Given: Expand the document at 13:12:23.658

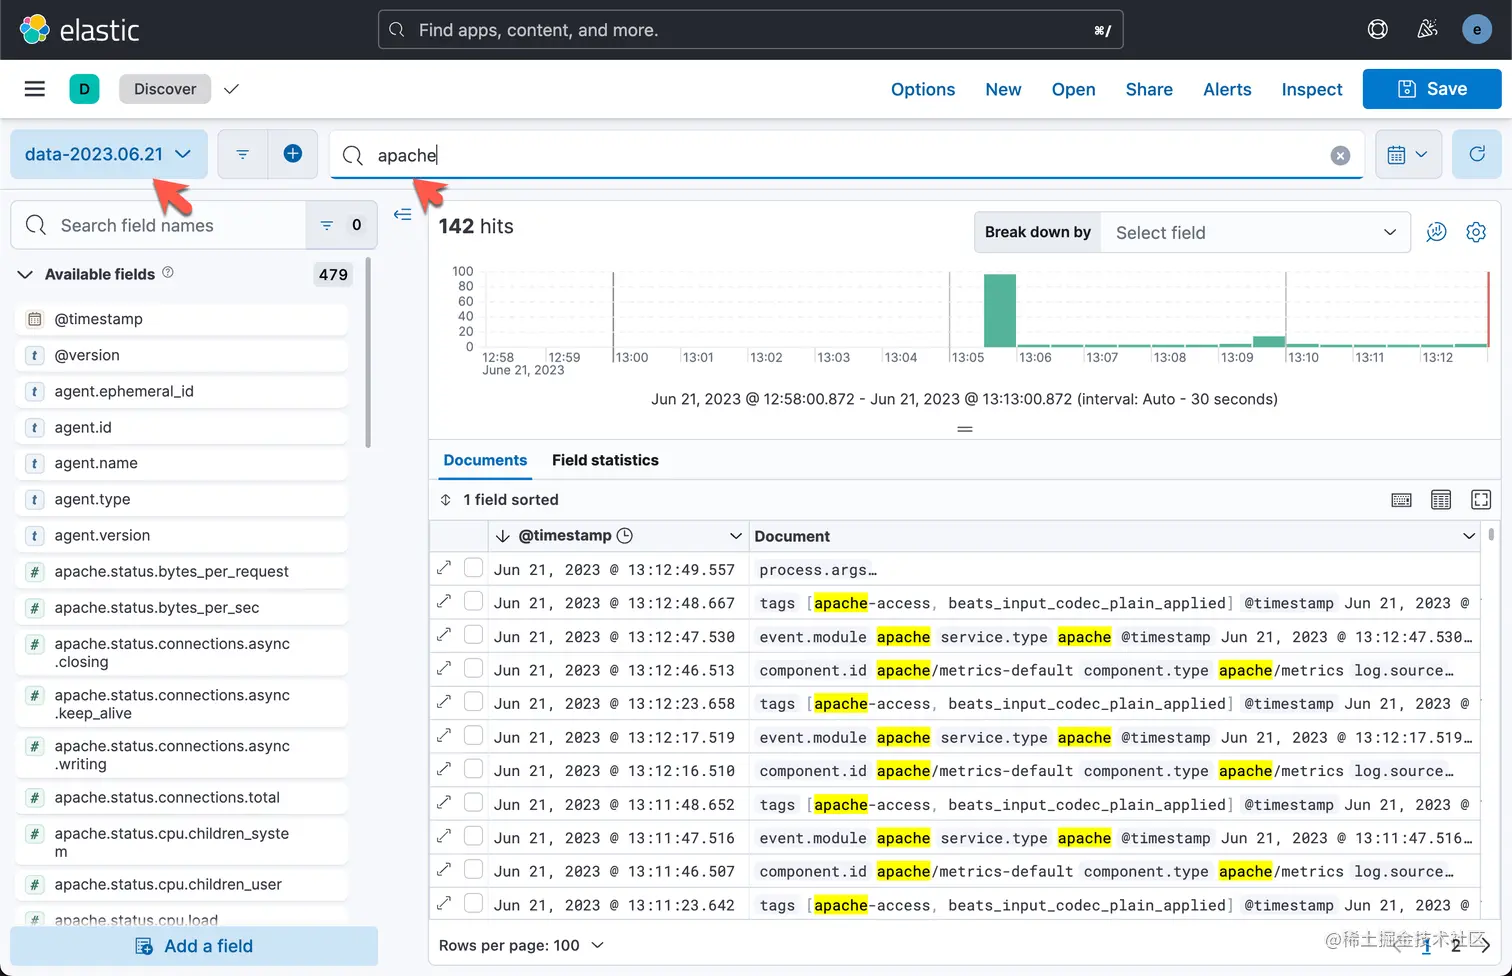Looking at the screenshot, I should coord(444,702).
